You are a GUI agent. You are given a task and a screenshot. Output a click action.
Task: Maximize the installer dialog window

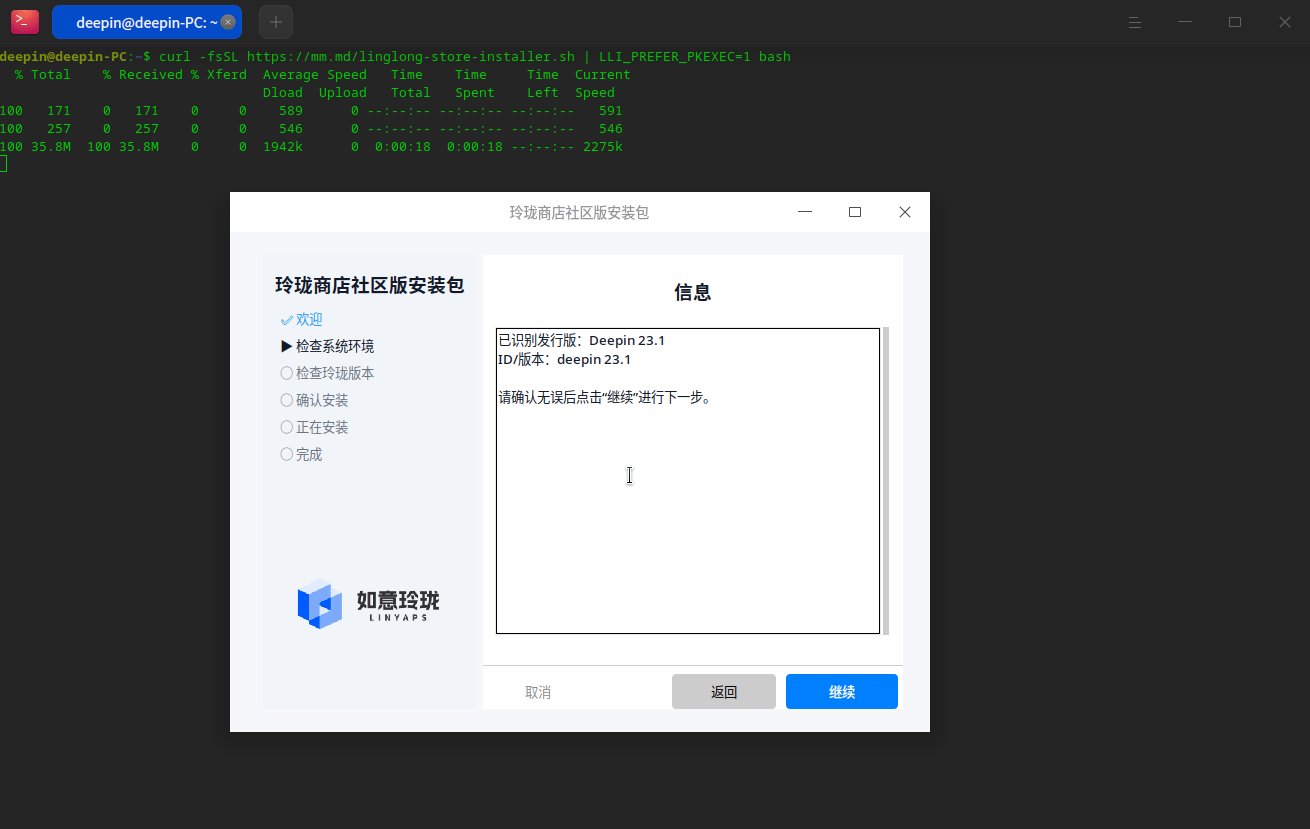tap(855, 212)
